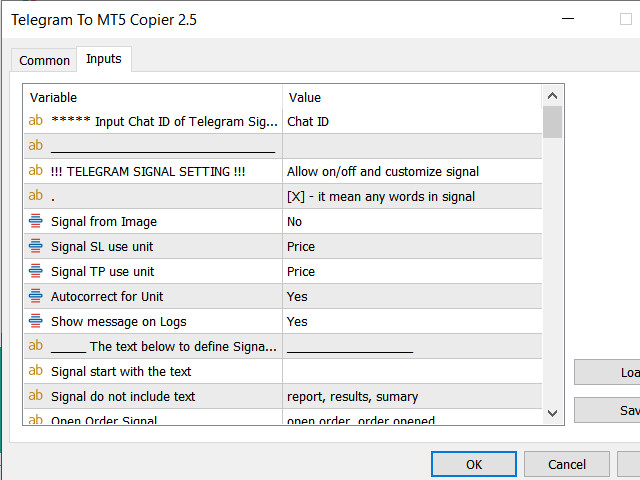Click the string icon beside The text below to define
Image resolution: width=640 pixels, height=480 pixels.
pyautogui.click(x=36, y=346)
